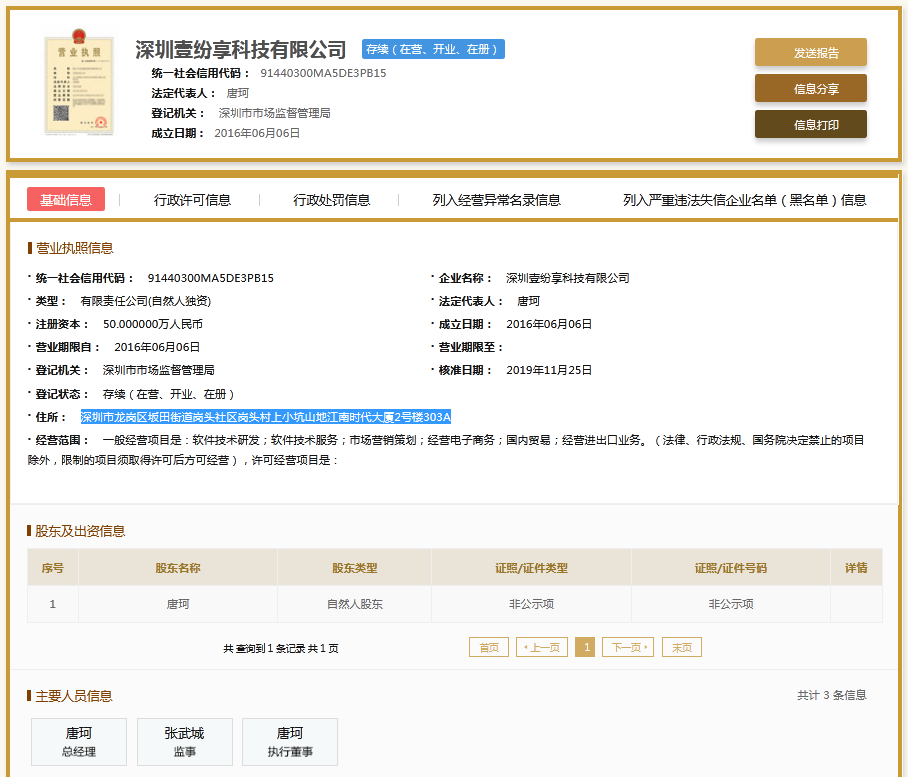Open the 张武城 监事 personnel card

[x=184, y=741]
